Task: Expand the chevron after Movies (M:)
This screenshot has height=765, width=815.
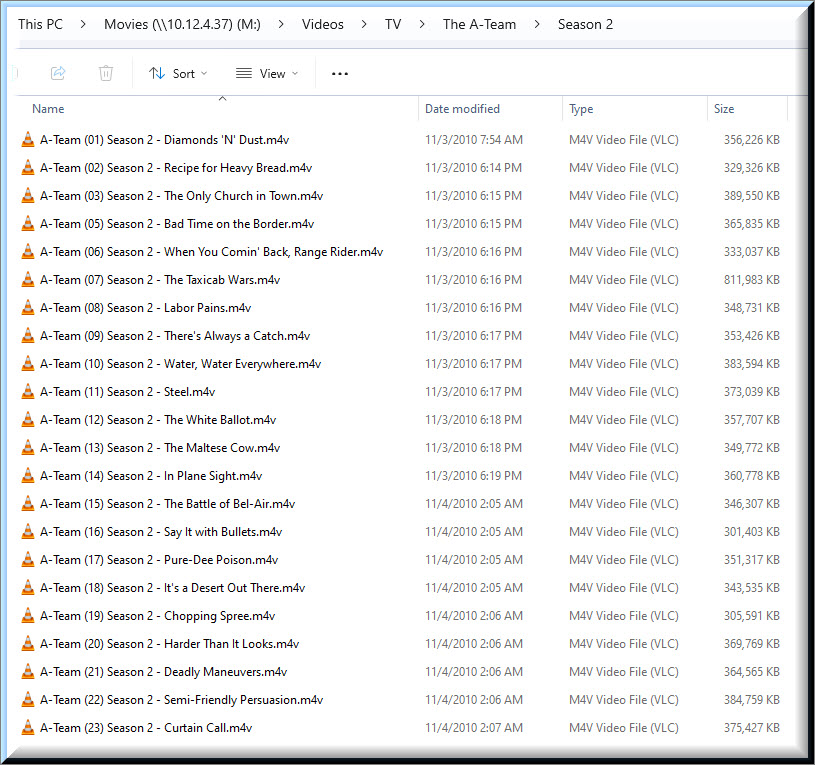Action: pos(281,24)
